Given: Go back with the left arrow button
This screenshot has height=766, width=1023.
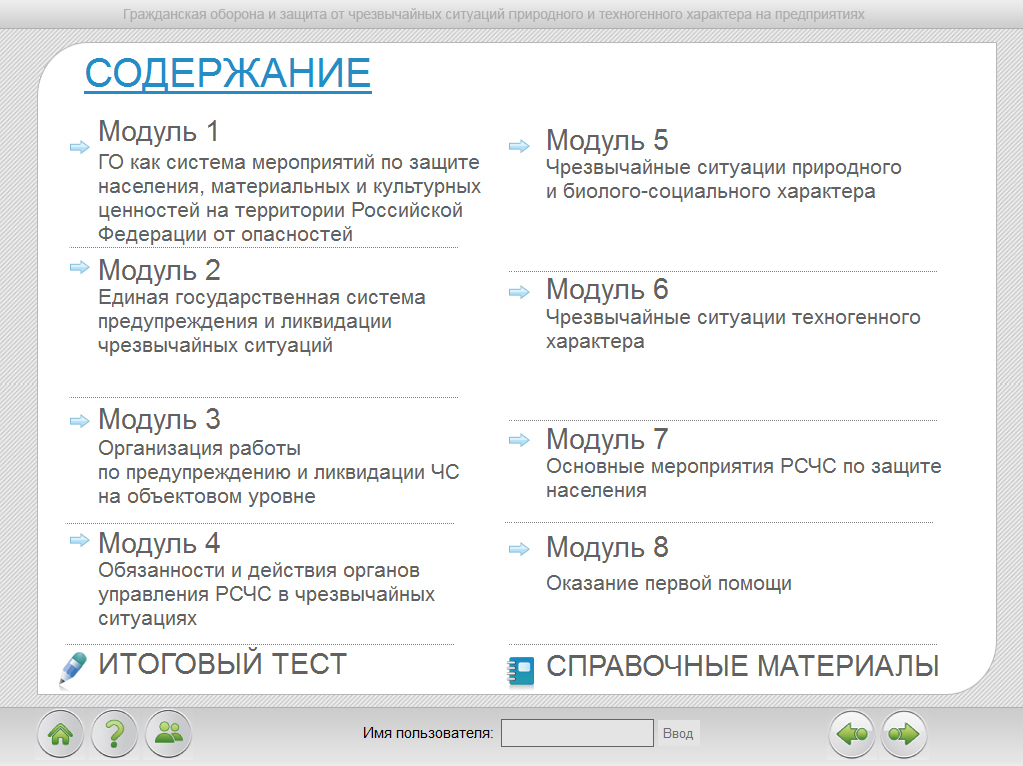Looking at the screenshot, I should 852,735.
